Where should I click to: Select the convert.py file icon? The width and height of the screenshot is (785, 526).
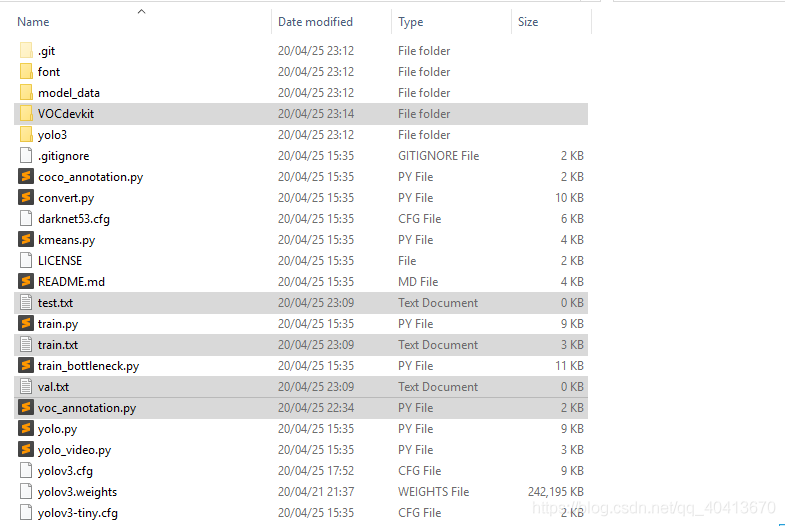tap(26, 198)
